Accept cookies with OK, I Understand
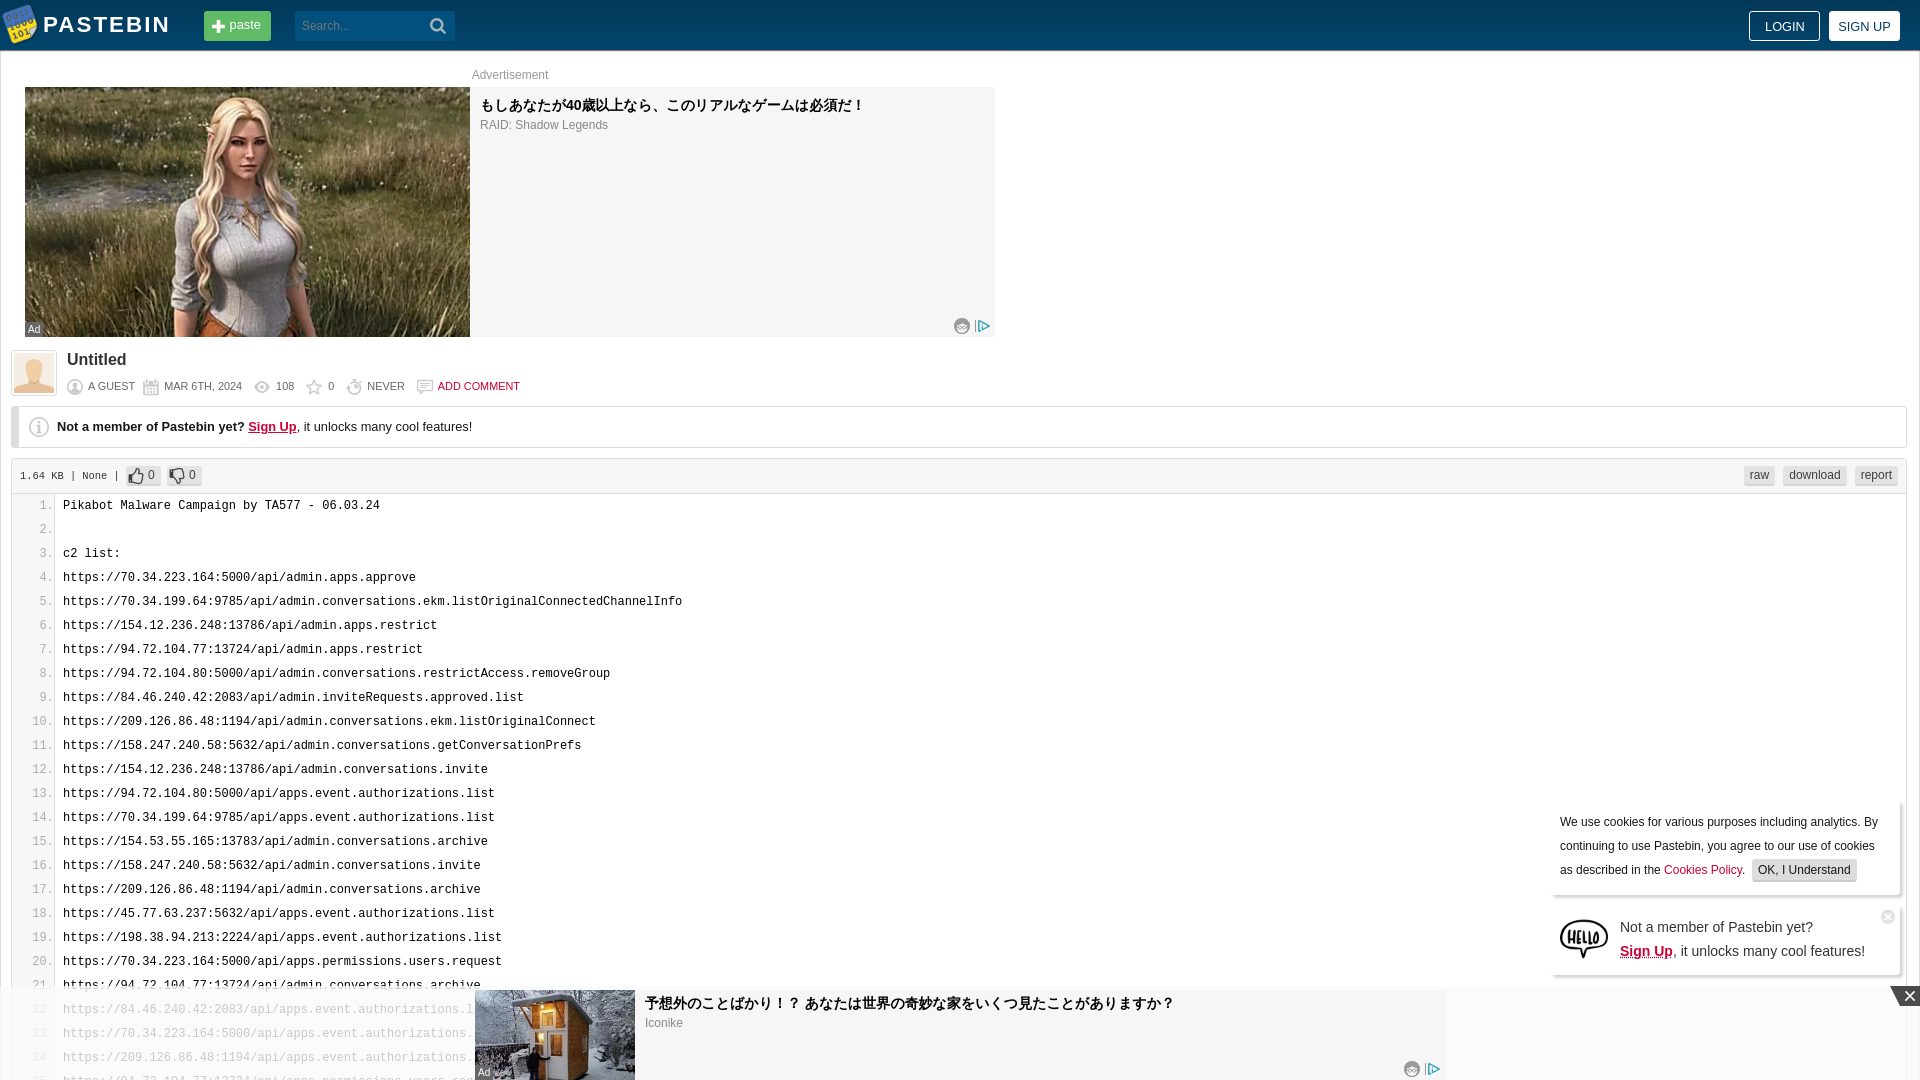This screenshot has width=1920, height=1080. pos(1804,870)
